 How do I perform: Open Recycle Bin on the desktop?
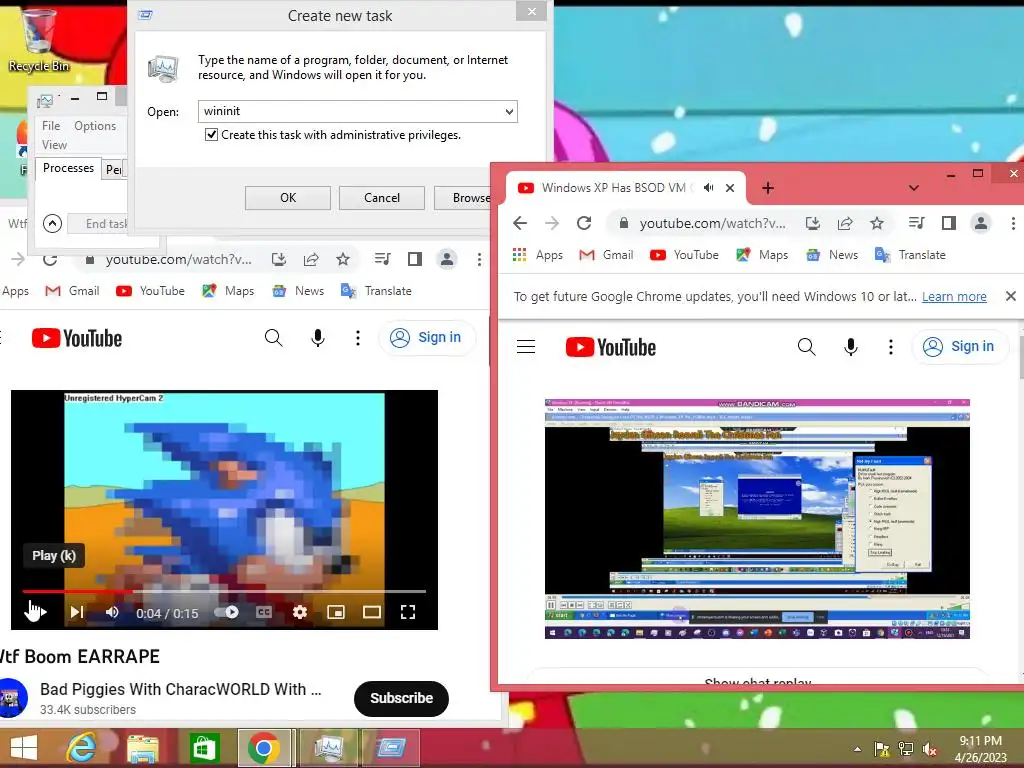coord(38,39)
